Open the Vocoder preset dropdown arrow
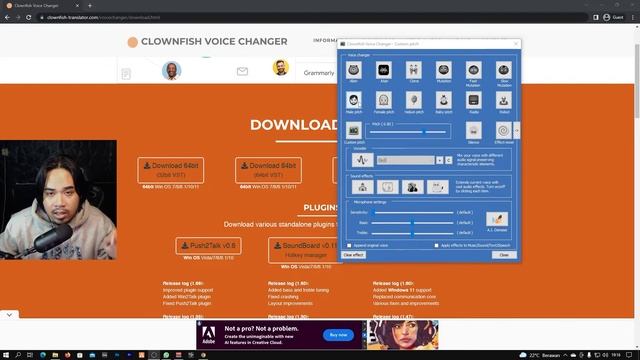Viewport: 640px width, 360px height. point(439,160)
